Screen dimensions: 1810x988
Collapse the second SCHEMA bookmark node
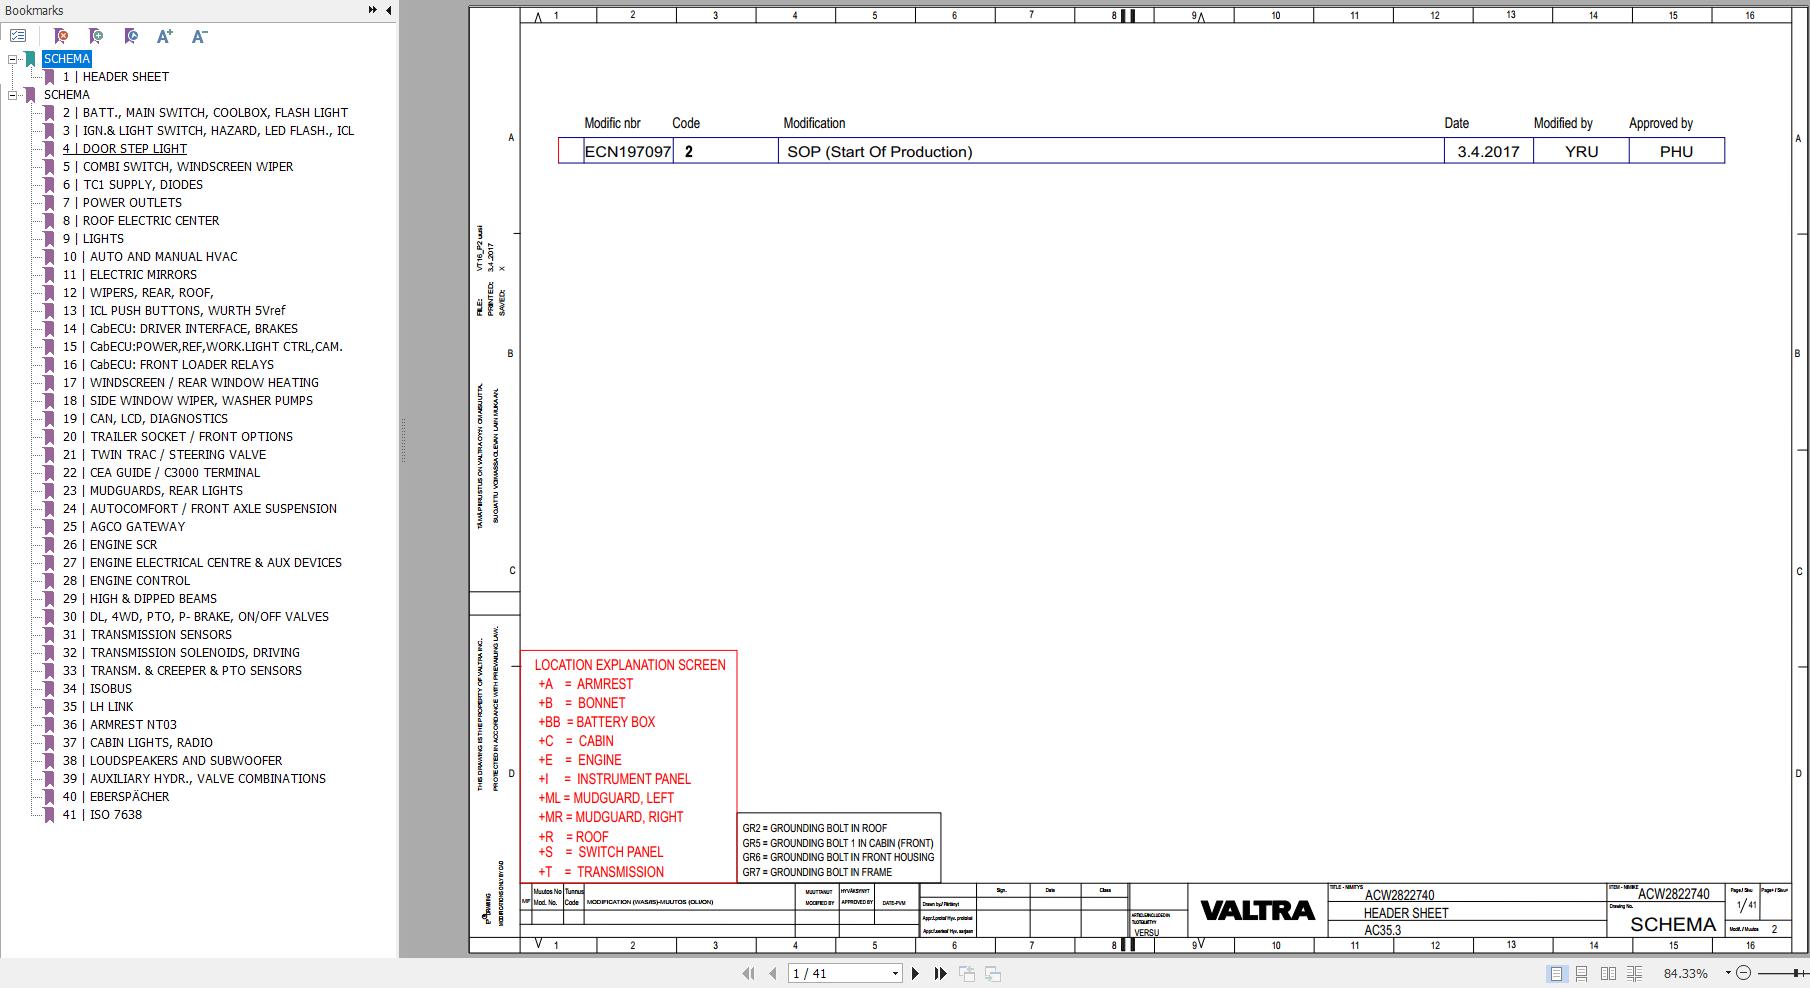point(12,95)
